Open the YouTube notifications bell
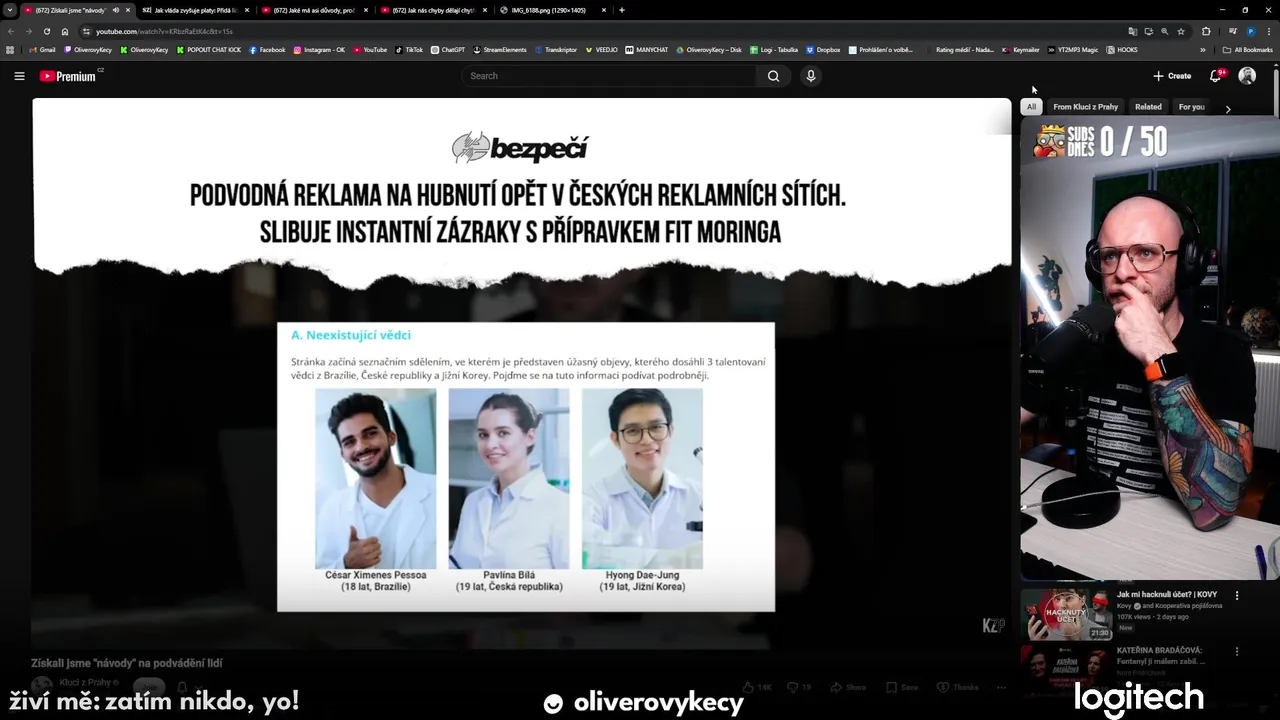The image size is (1280, 720). [x=1216, y=76]
